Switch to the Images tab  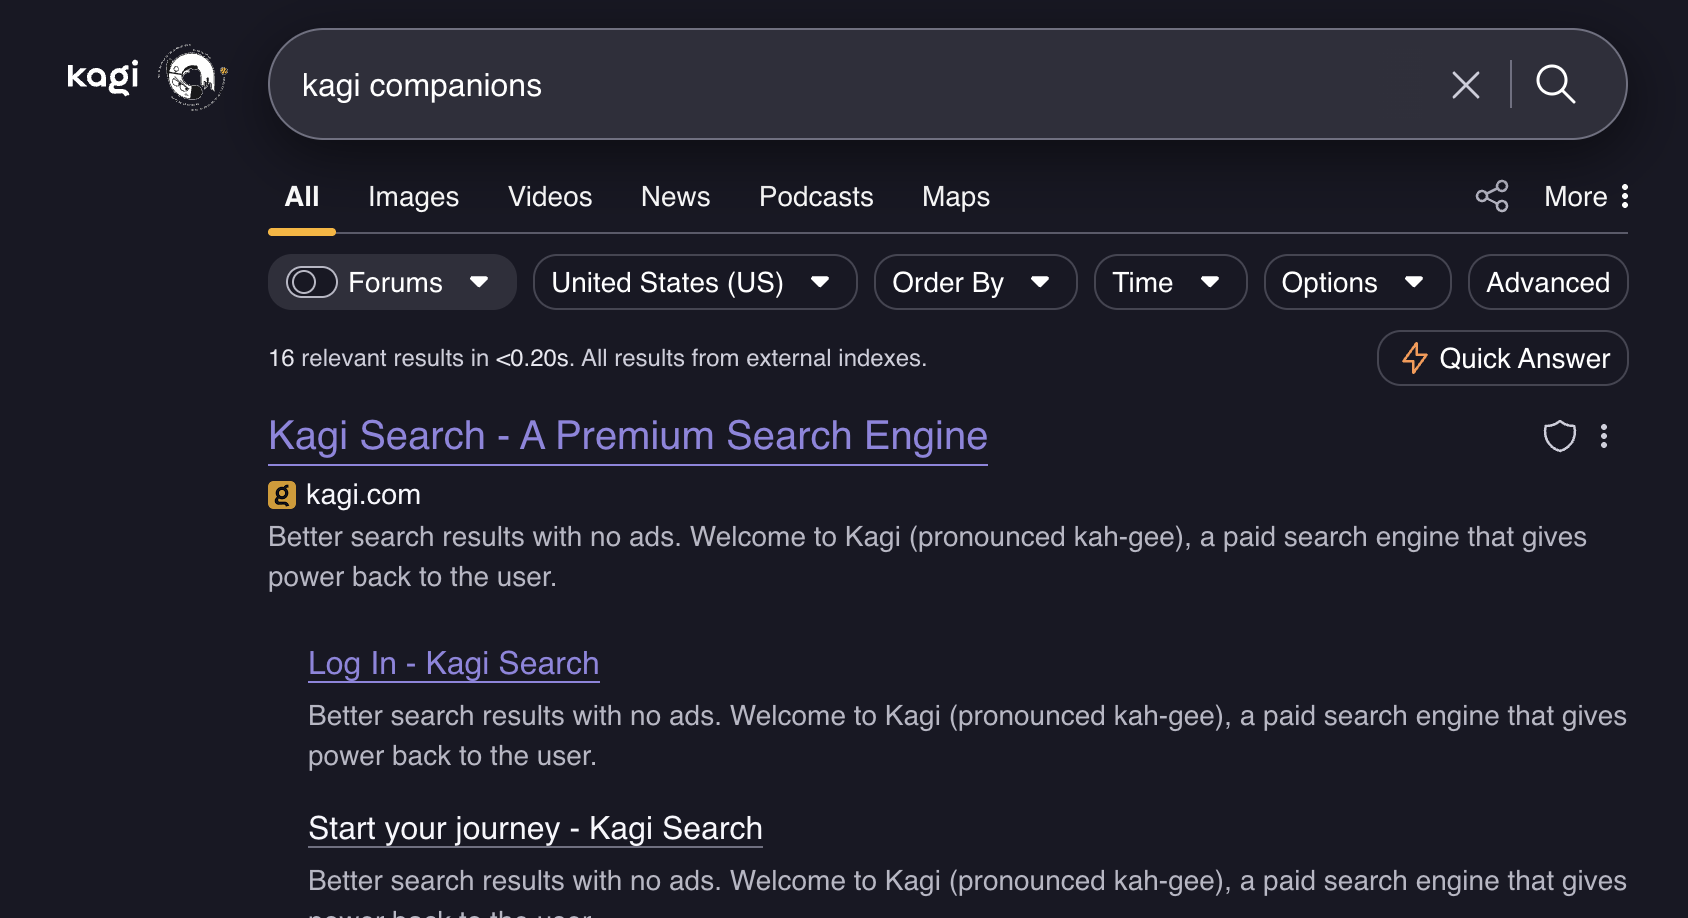[x=413, y=197]
